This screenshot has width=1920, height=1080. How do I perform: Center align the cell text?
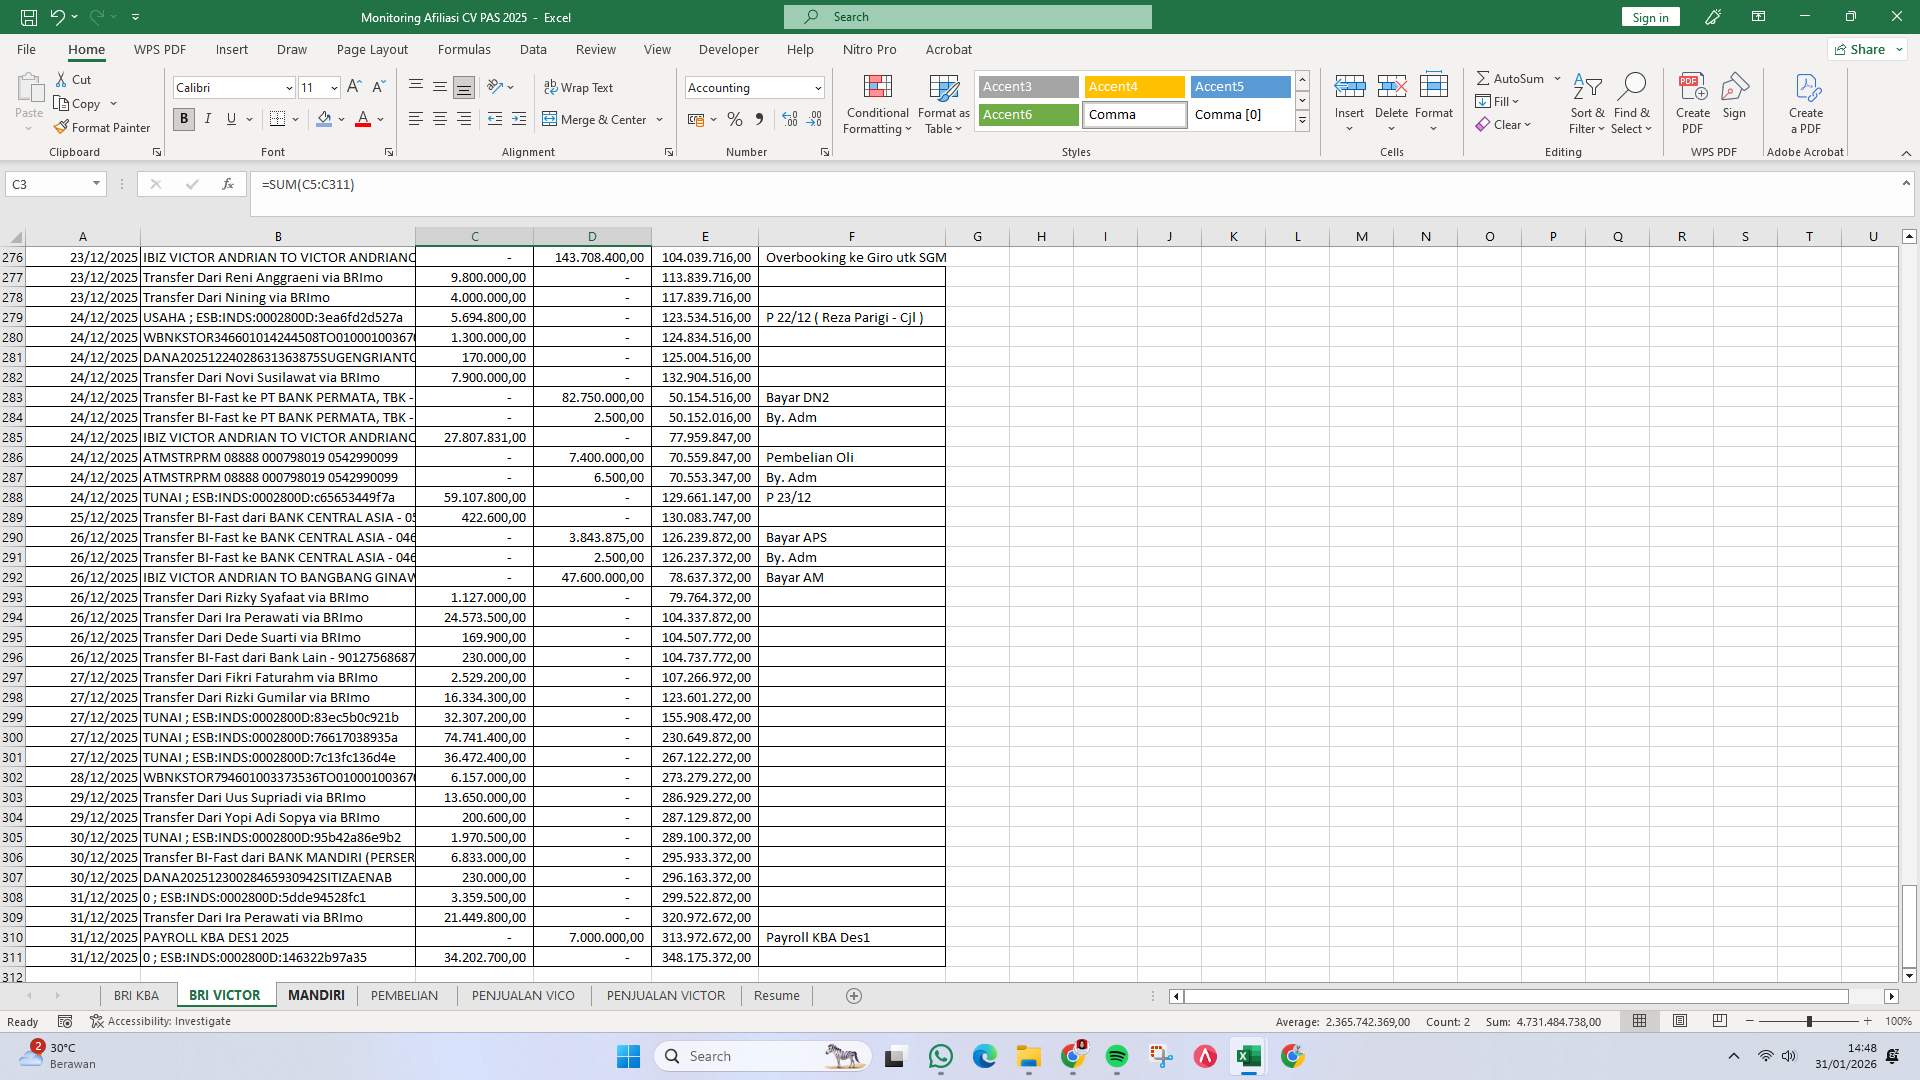coord(440,119)
